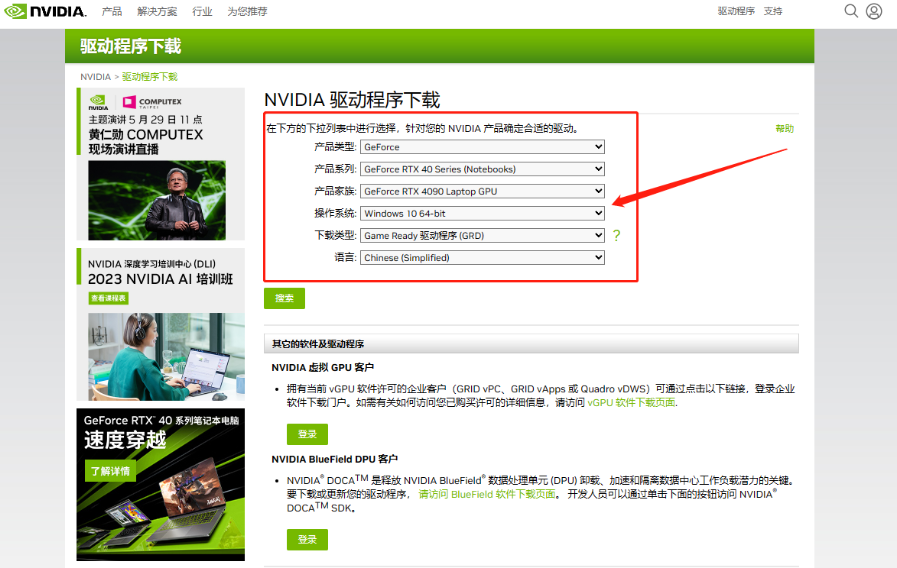897x568 pixels.
Task: Open the 产品类型 GeForce dropdown
Action: pyautogui.click(x=483, y=147)
